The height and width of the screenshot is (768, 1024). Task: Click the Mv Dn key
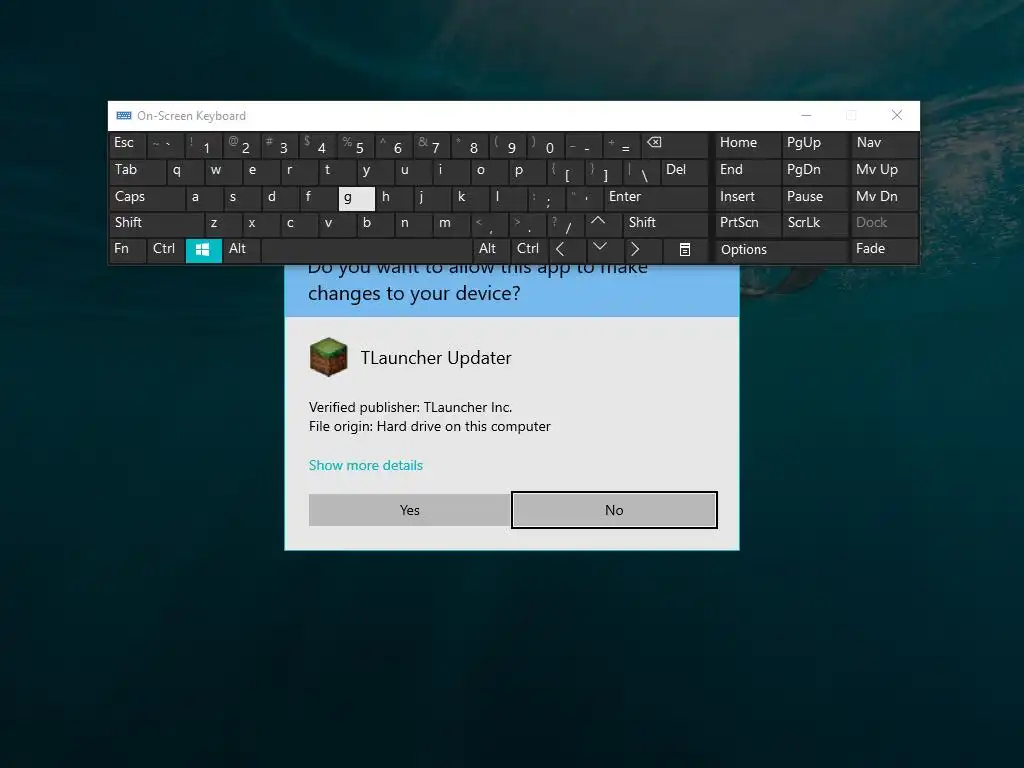coord(885,197)
